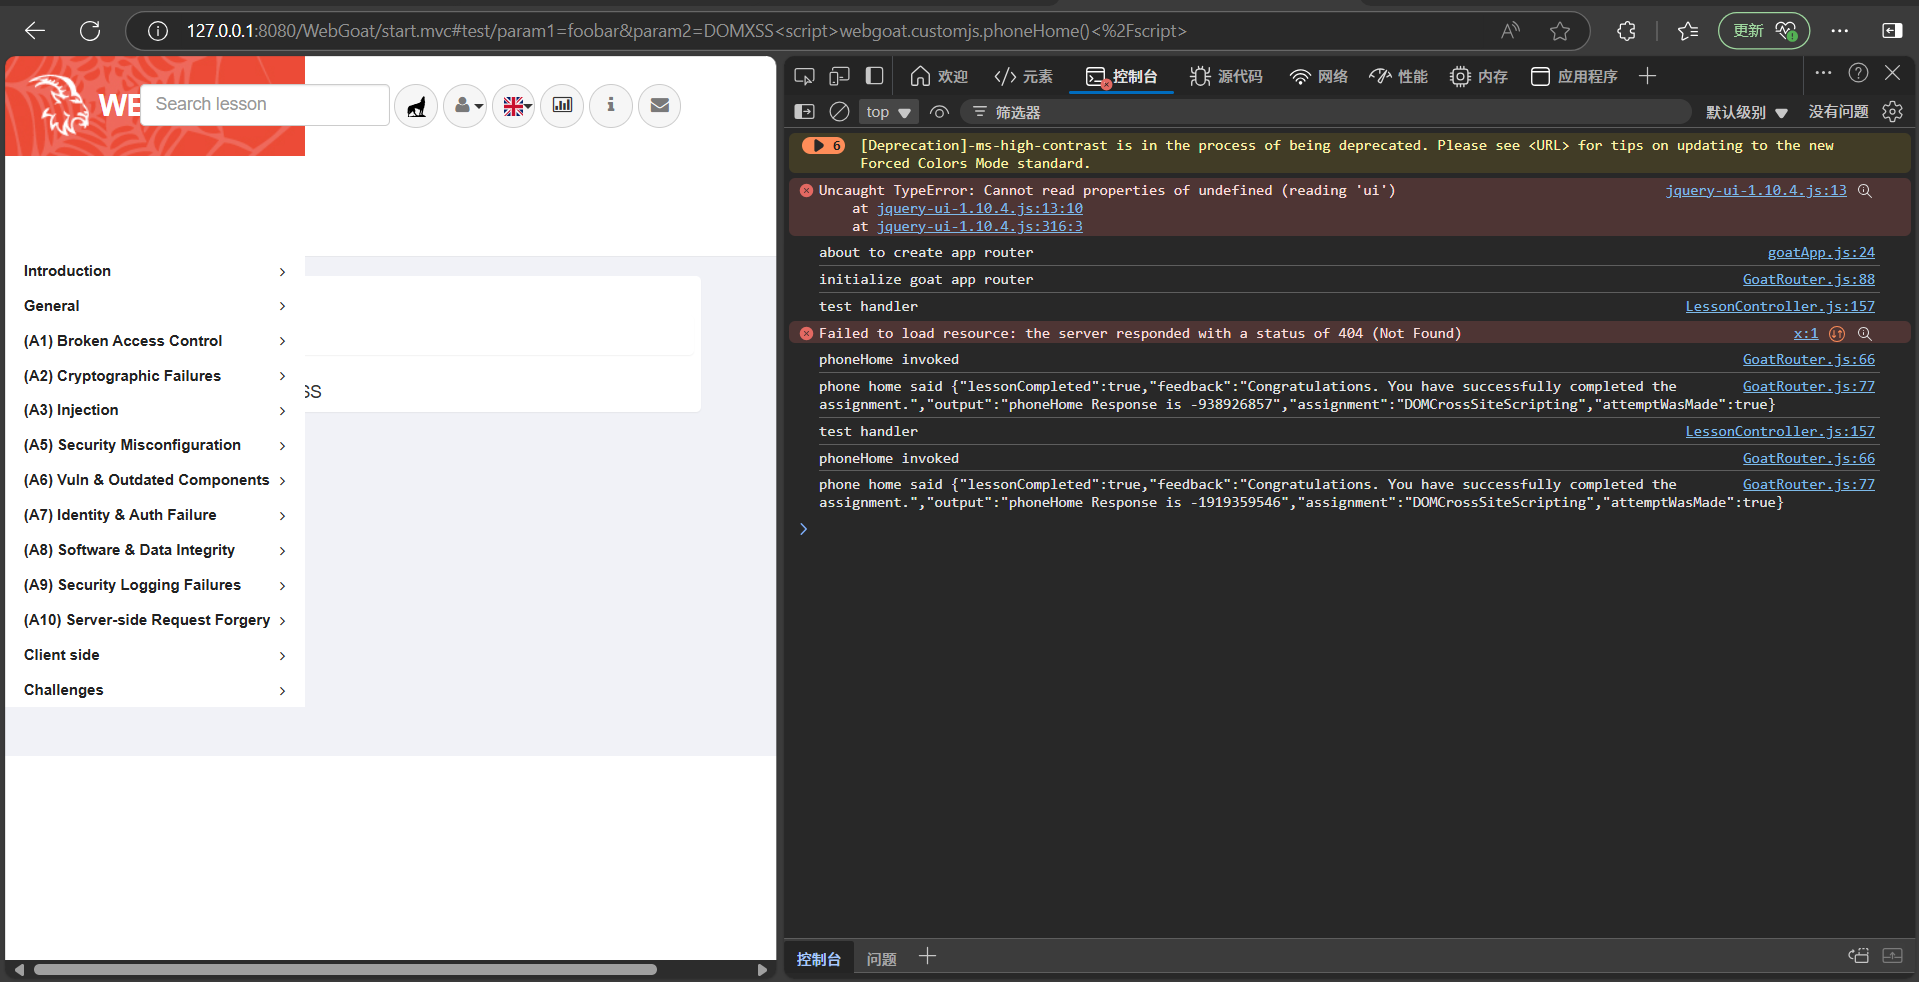Expand the Client side menu
1919x982 pixels.
click(155, 655)
